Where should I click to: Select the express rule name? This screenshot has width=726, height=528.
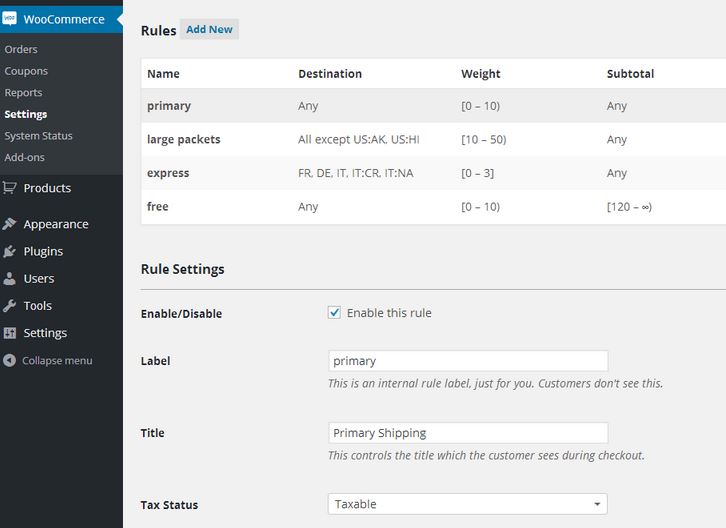coord(168,173)
